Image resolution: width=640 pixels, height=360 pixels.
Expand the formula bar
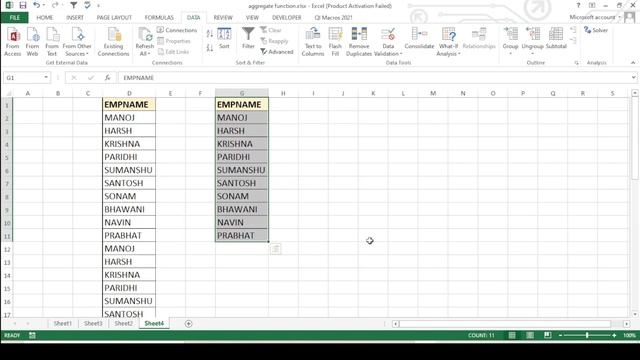point(633,78)
